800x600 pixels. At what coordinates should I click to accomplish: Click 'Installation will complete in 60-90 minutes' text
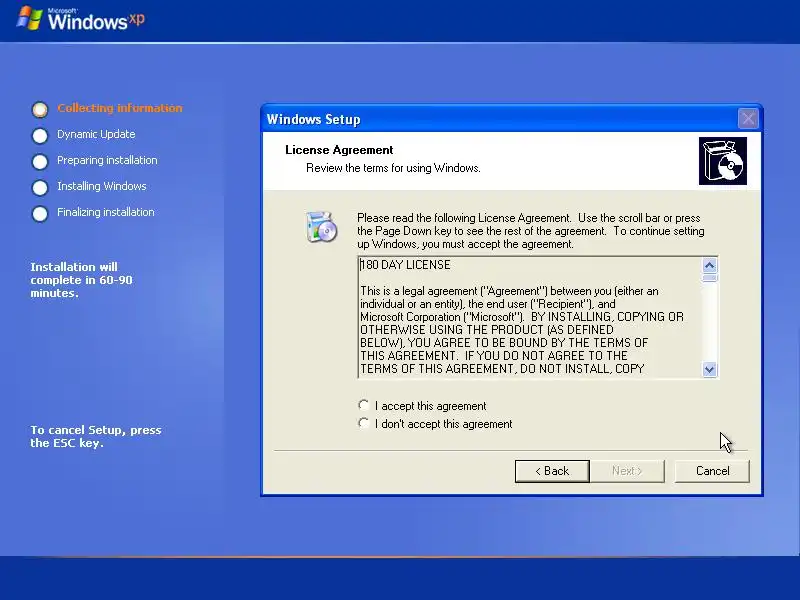[x=81, y=280]
